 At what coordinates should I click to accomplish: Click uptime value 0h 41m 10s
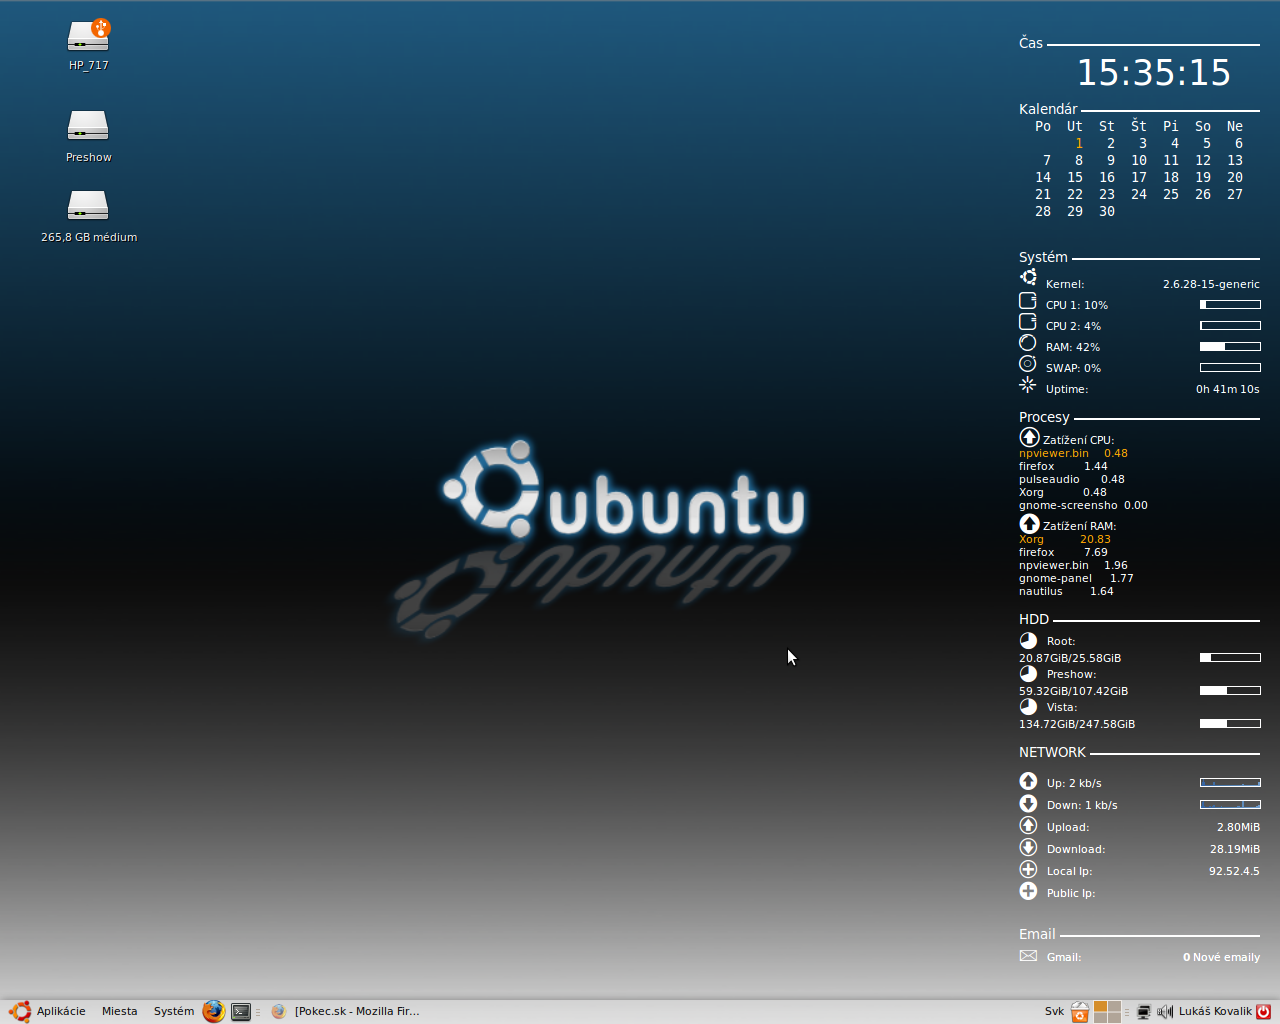(x=1228, y=389)
